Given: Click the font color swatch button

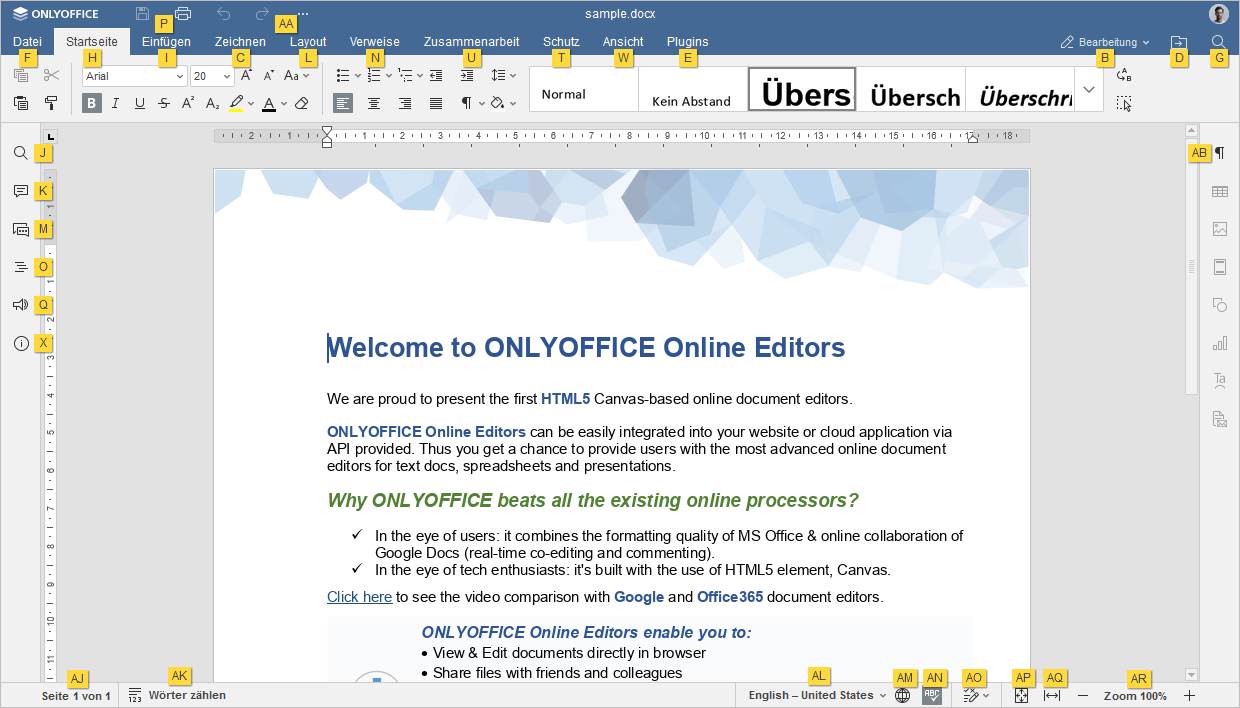Looking at the screenshot, I should pos(269,103).
